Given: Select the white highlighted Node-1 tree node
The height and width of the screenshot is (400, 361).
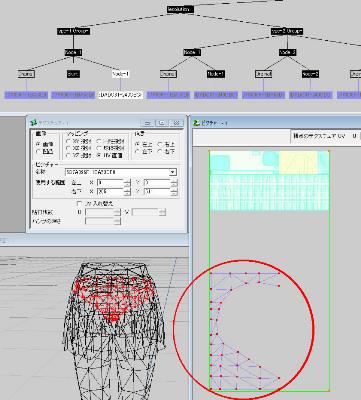Looking at the screenshot, I should click(121, 74).
